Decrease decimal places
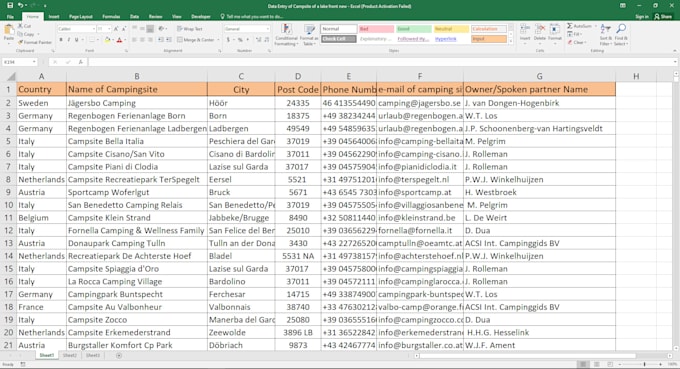This screenshot has width=680, height=369. [x=266, y=40]
